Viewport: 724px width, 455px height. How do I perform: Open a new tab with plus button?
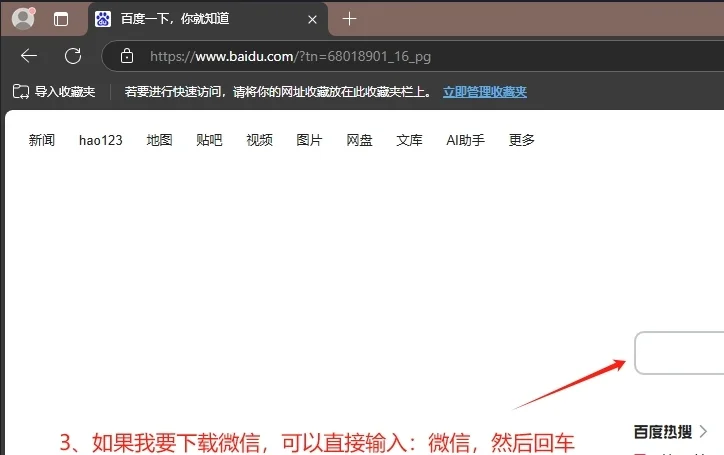click(x=350, y=19)
